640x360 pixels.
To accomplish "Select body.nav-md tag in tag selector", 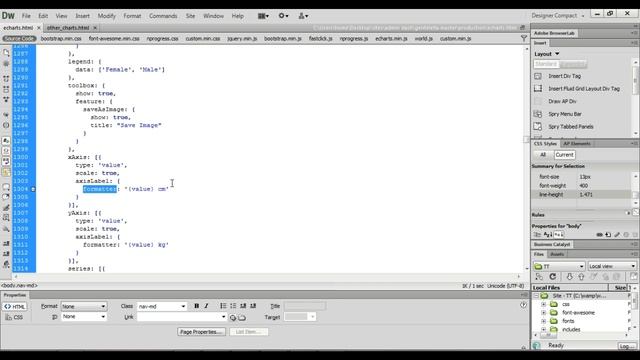I will pyautogui.click(x=19, y=286).
